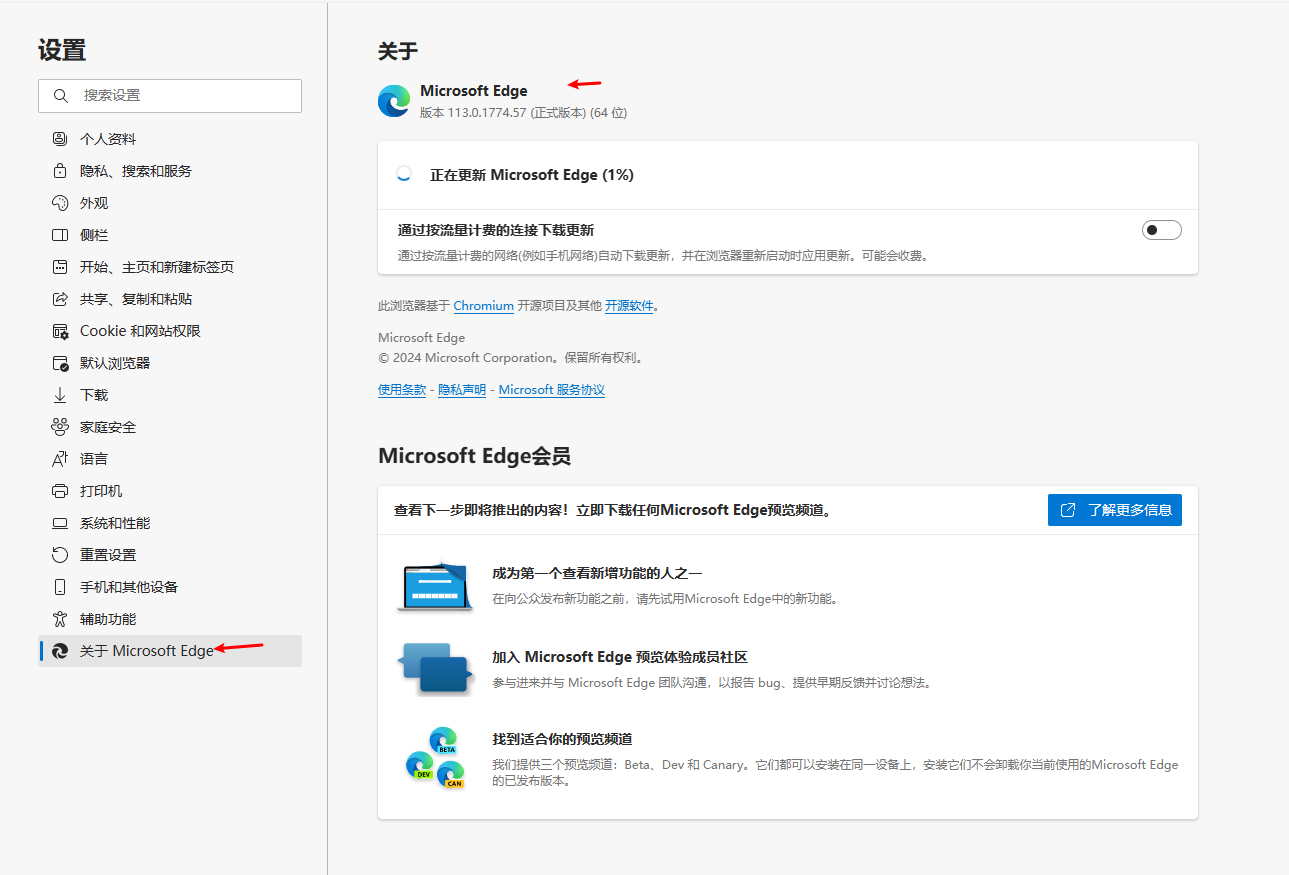This screenshot has width=1289, height=875.
Task: Click the 成为第一个查看新增功能的人之一 heading
Action: click(x=597, y=574)
